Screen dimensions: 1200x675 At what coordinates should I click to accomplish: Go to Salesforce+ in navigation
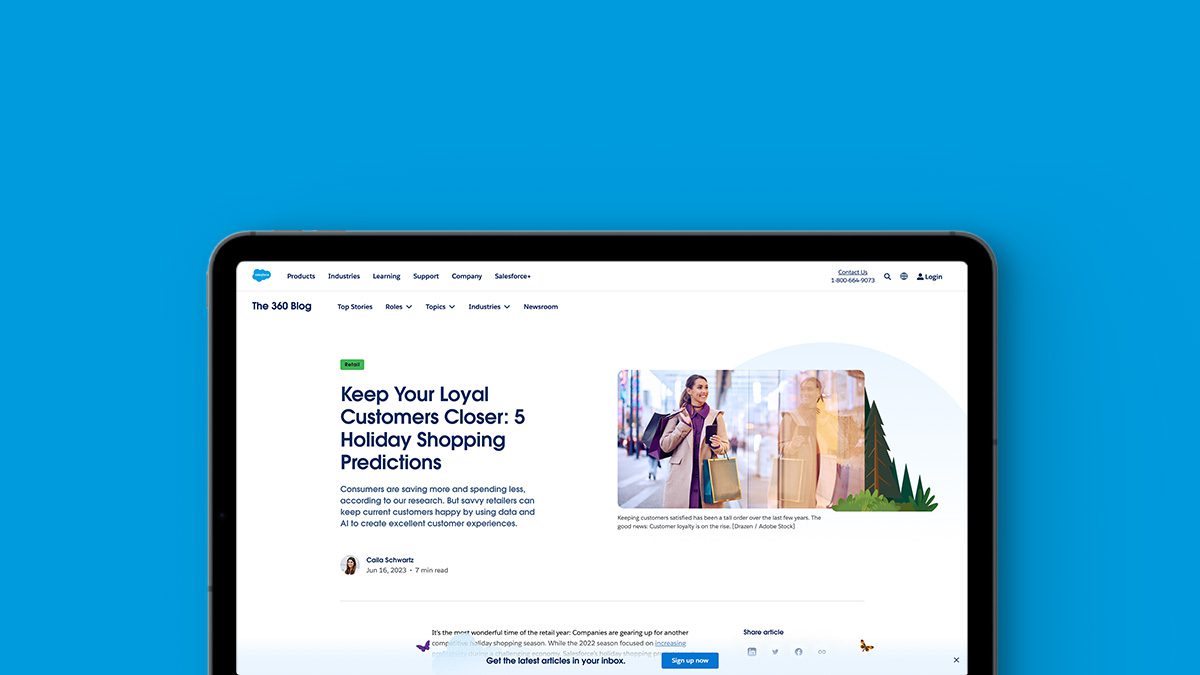[513, 276]
